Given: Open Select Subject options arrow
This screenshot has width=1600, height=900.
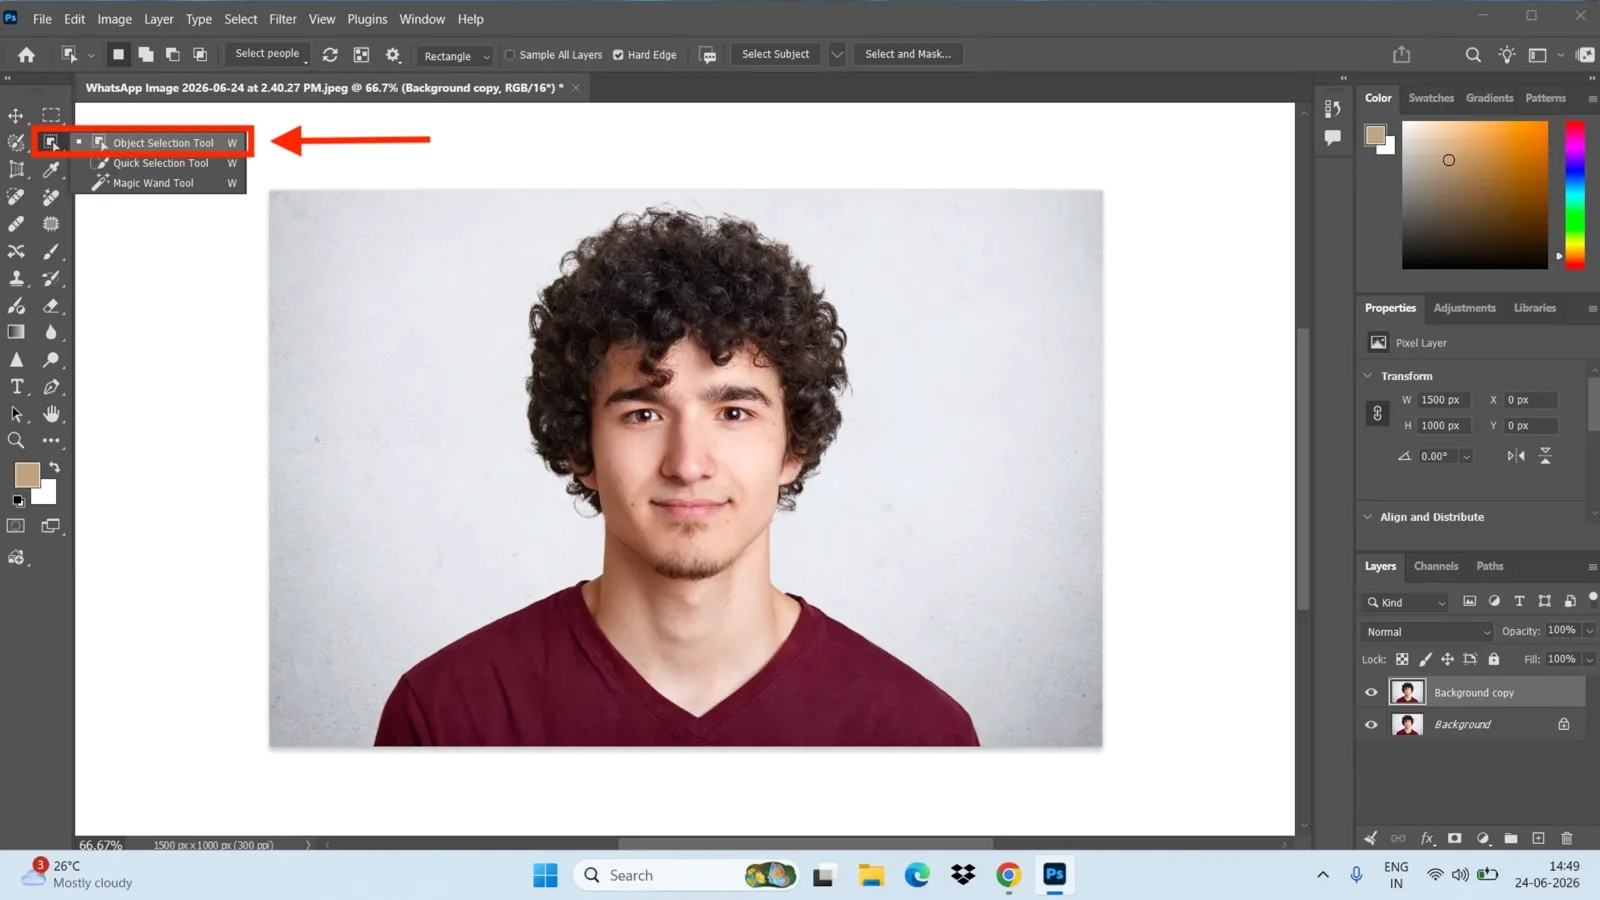Looking at the screenshot, I should (837, 55).
